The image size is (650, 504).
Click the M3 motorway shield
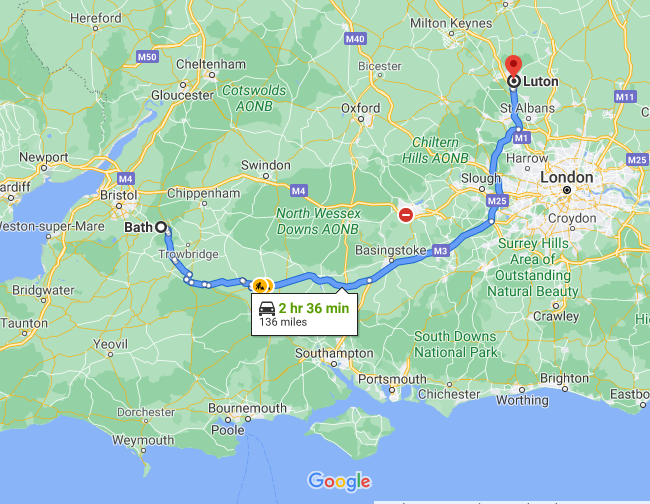pos(440,251)
